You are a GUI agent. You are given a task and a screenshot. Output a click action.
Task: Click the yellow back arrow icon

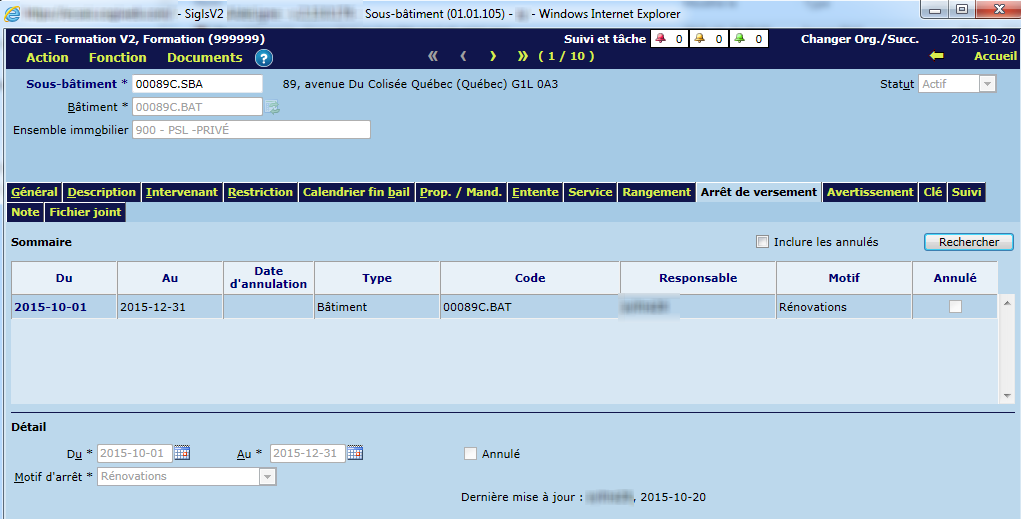point(936,57)
